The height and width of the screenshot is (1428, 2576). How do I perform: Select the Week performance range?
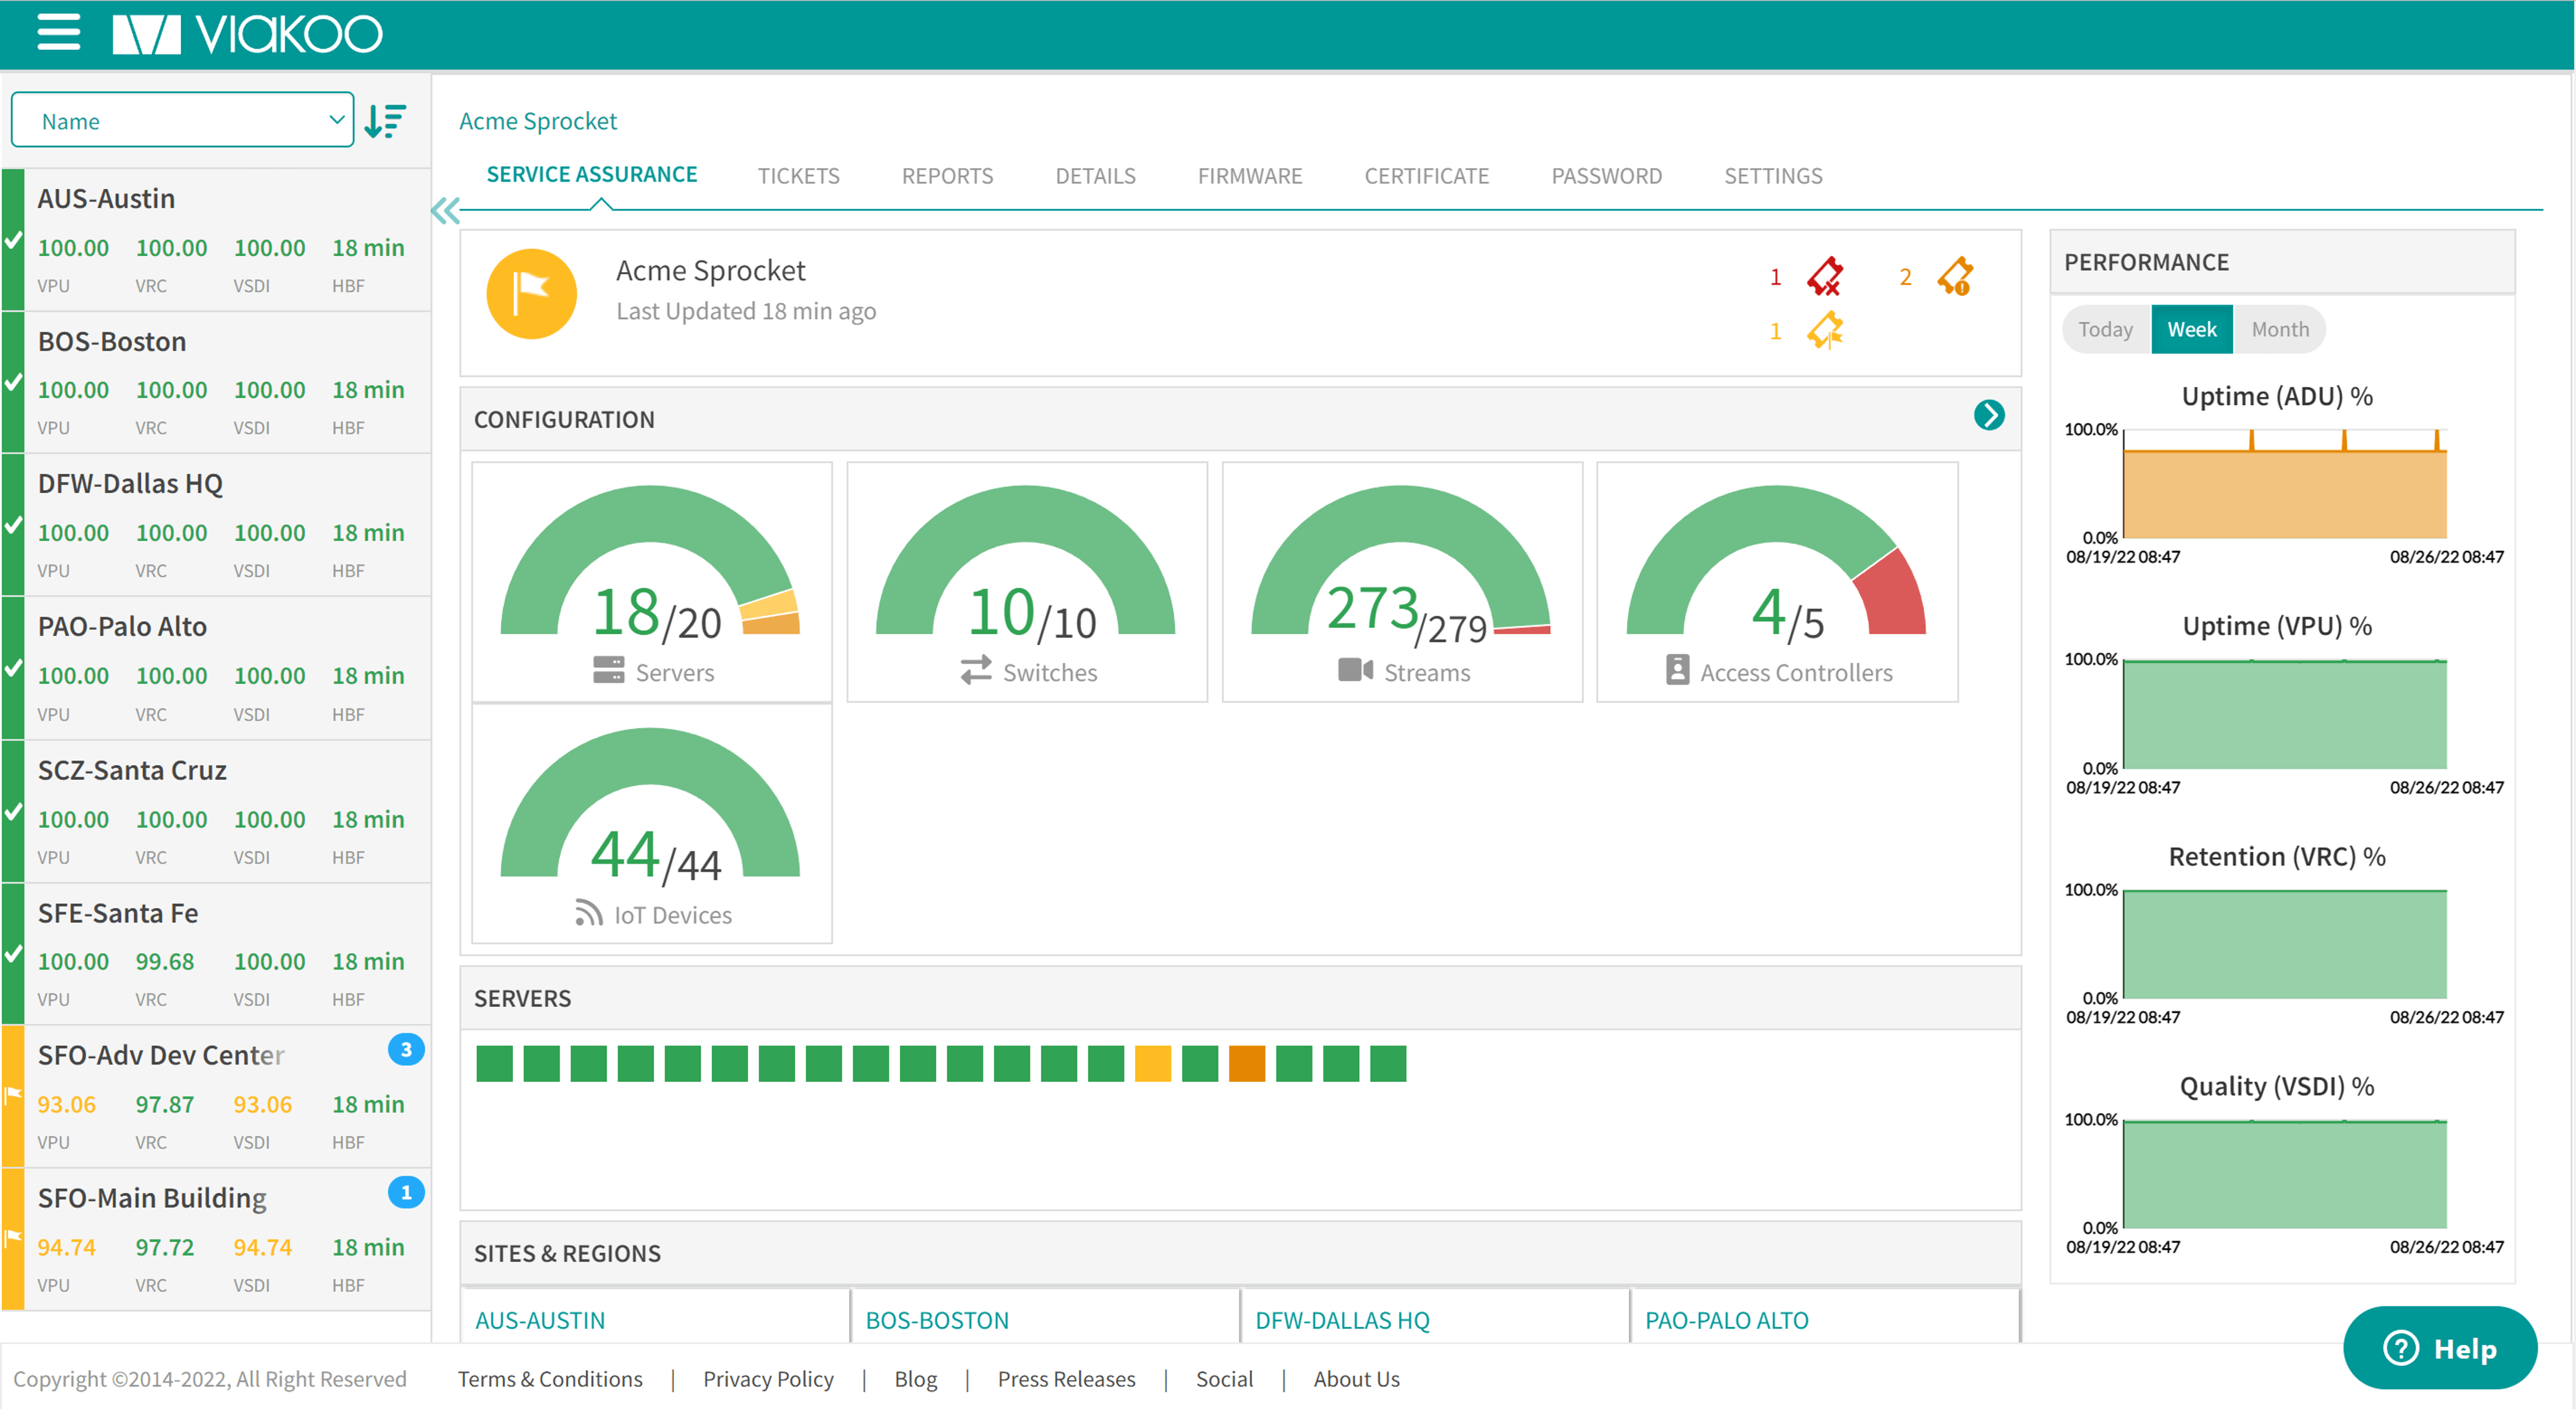pyautogui.click(x=2191, y=329)
